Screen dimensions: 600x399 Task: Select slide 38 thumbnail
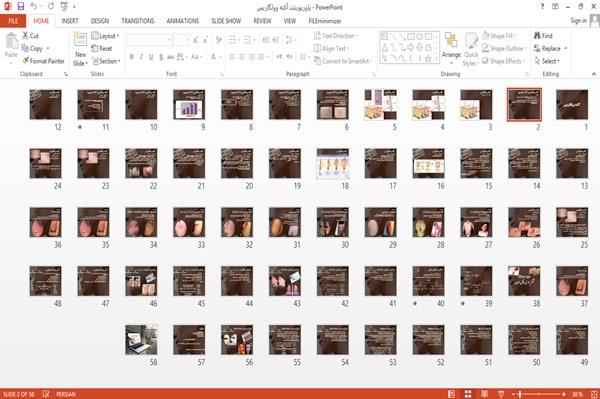pos(524,281)
